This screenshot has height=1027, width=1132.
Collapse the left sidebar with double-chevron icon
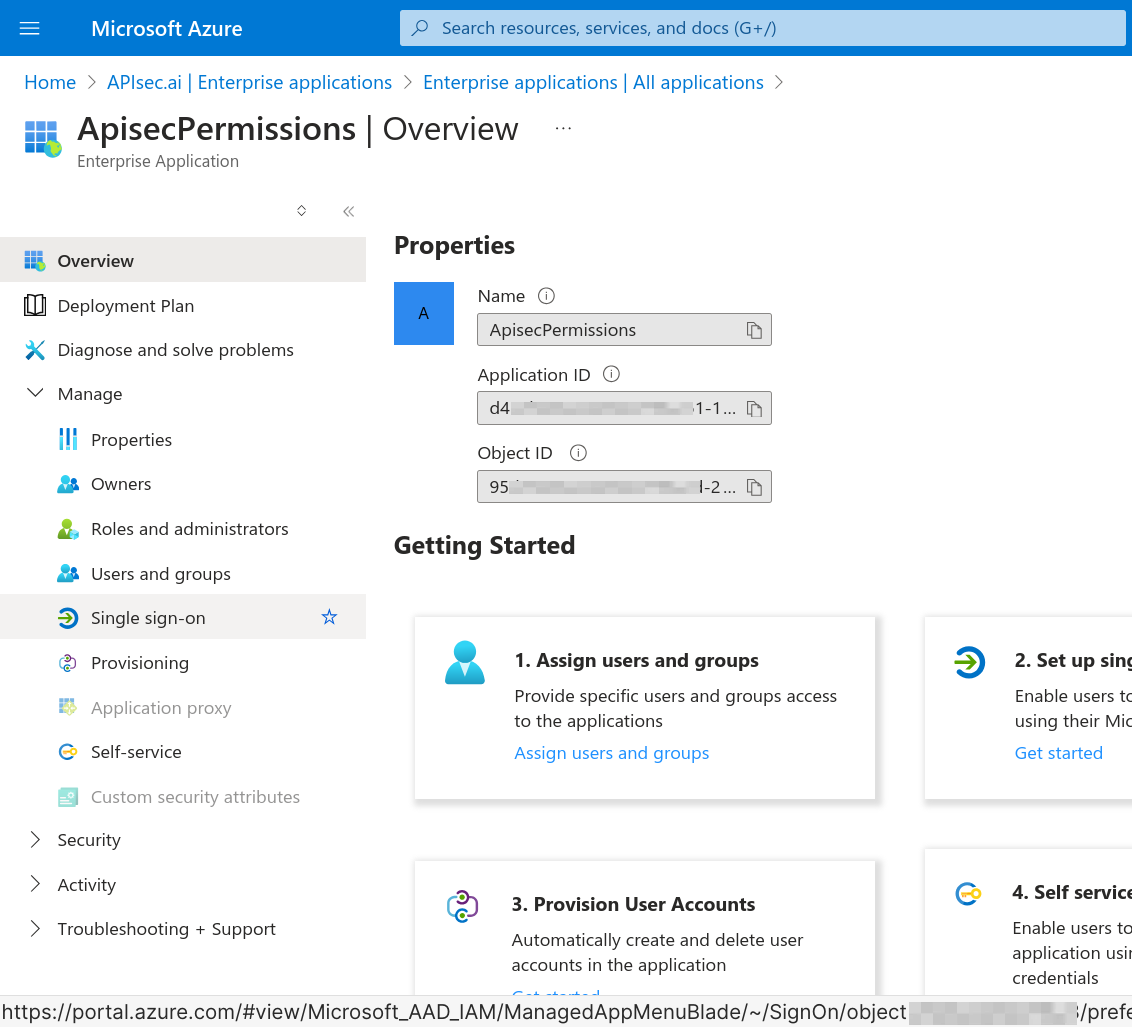click(x=348, y=211)
